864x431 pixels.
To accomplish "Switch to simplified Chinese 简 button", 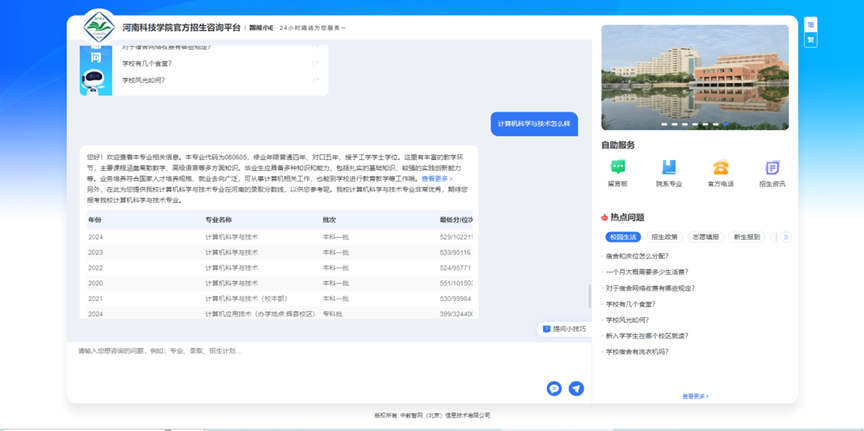I will [x=811, y=25].
